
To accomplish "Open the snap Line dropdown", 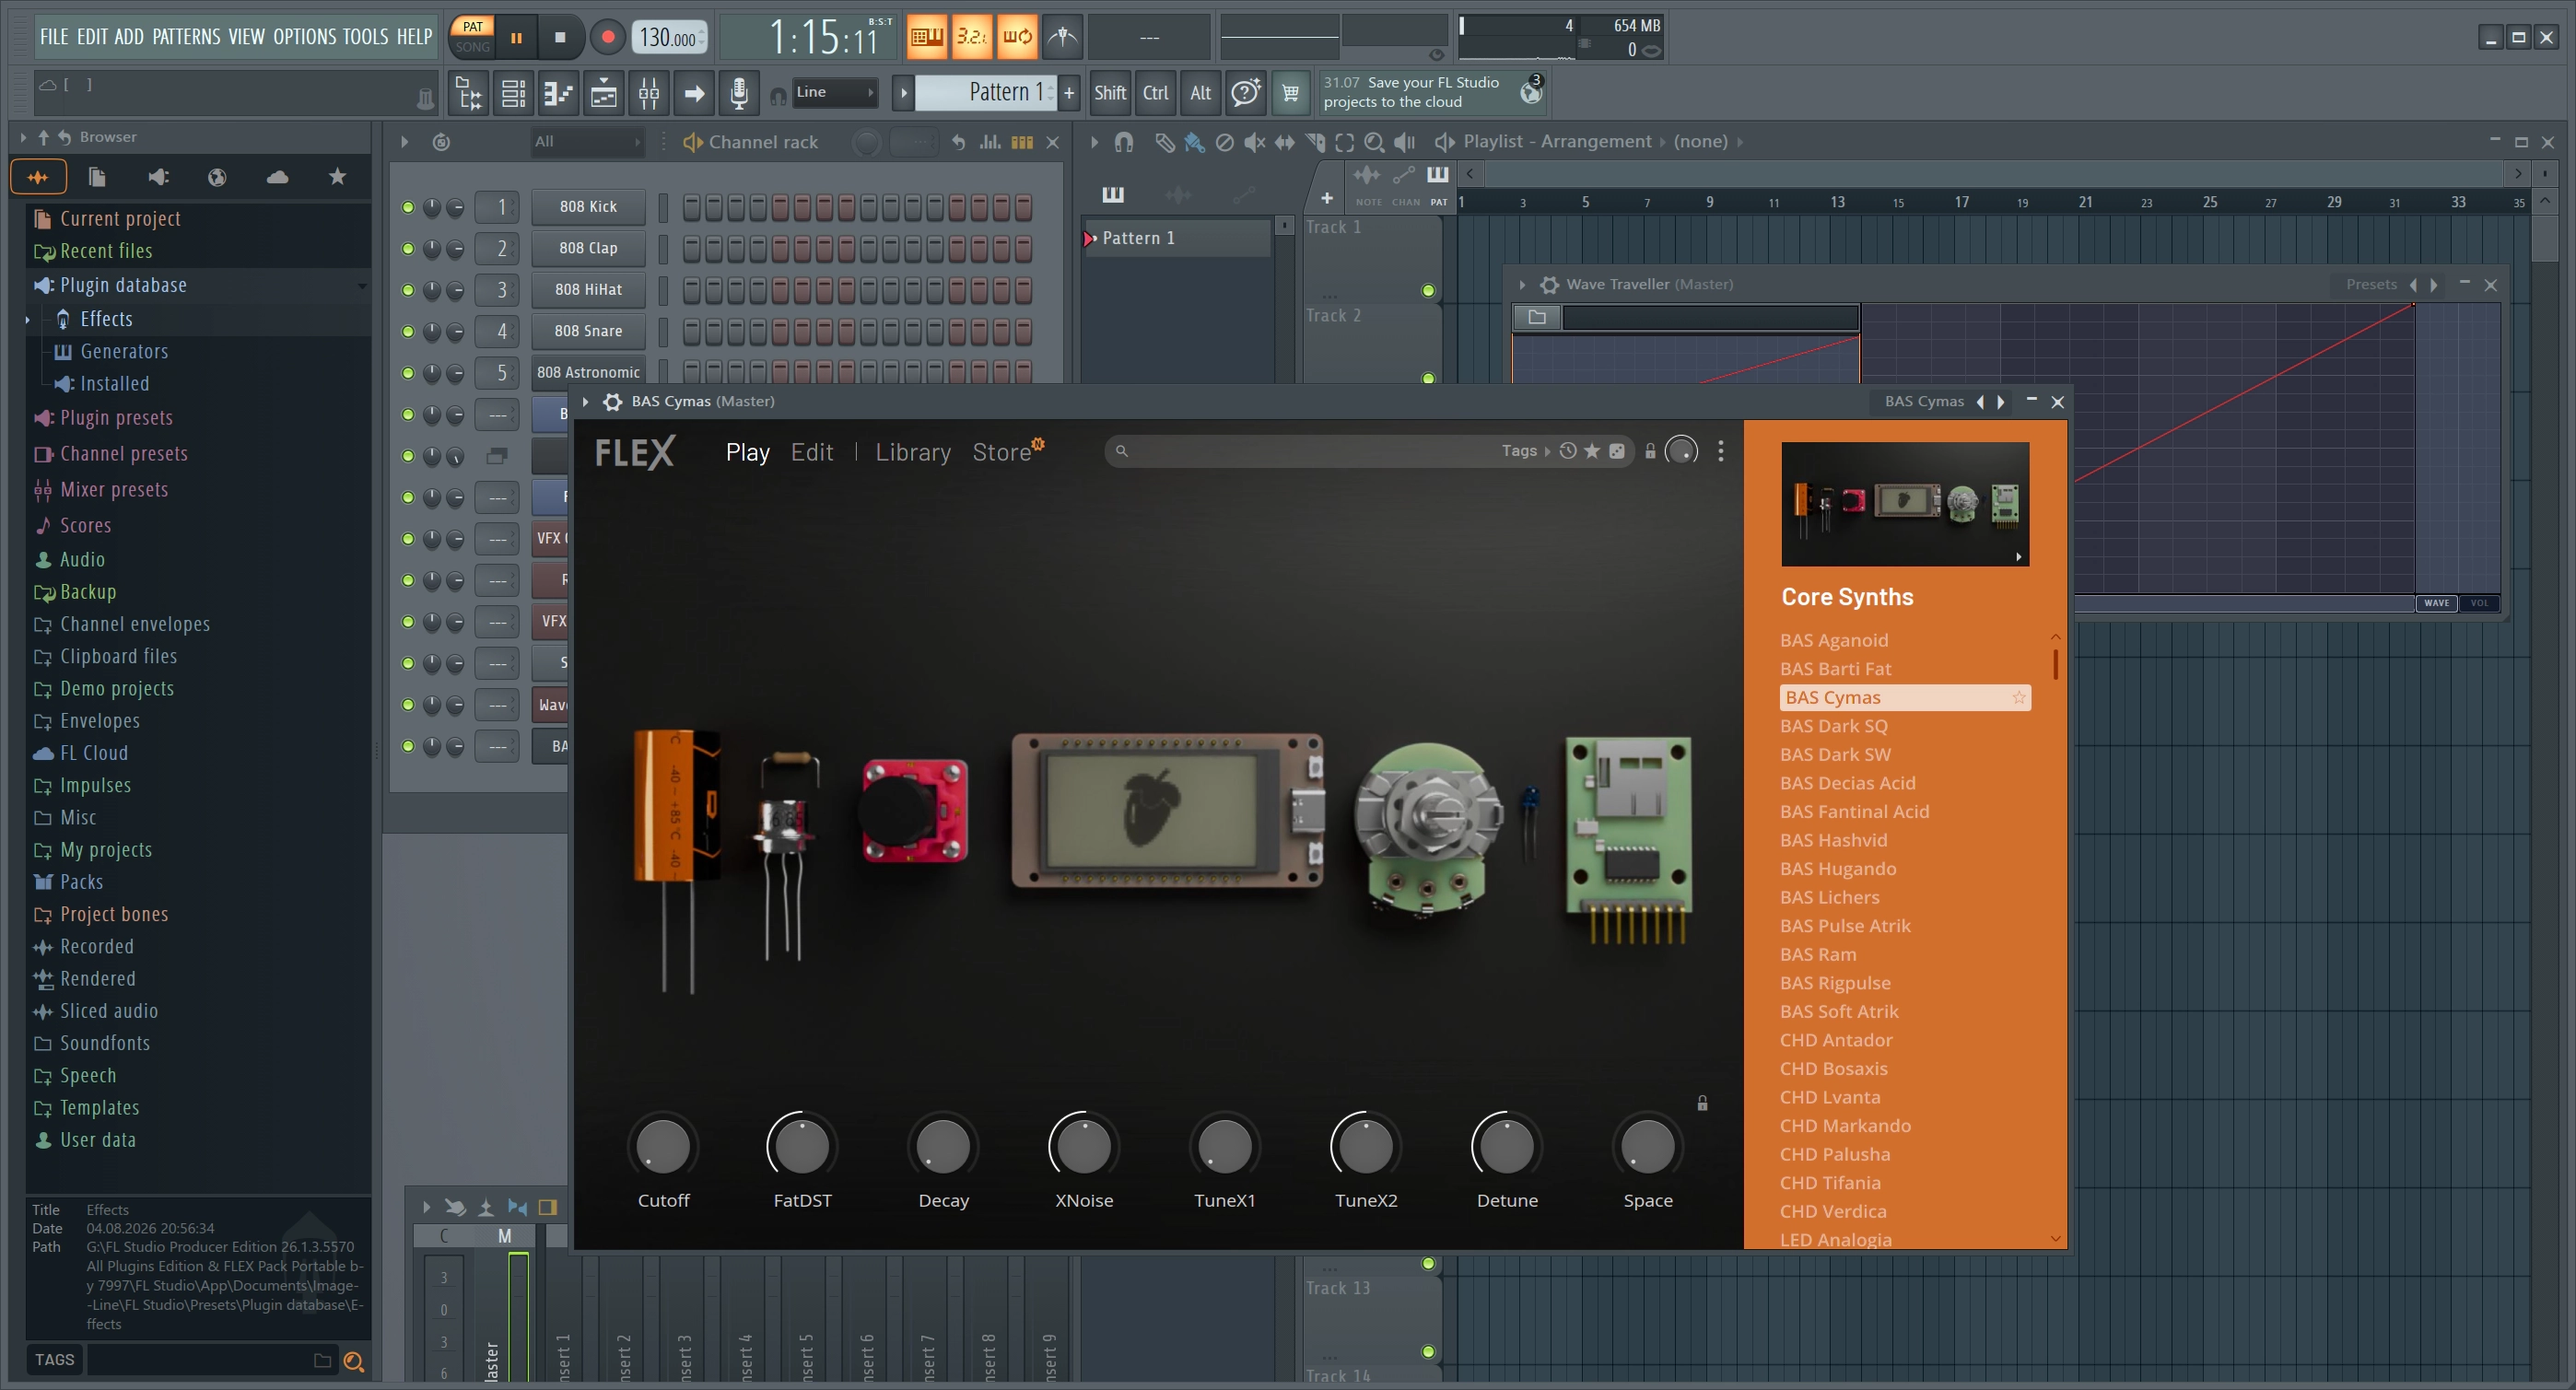I will [x=834, y=93].
